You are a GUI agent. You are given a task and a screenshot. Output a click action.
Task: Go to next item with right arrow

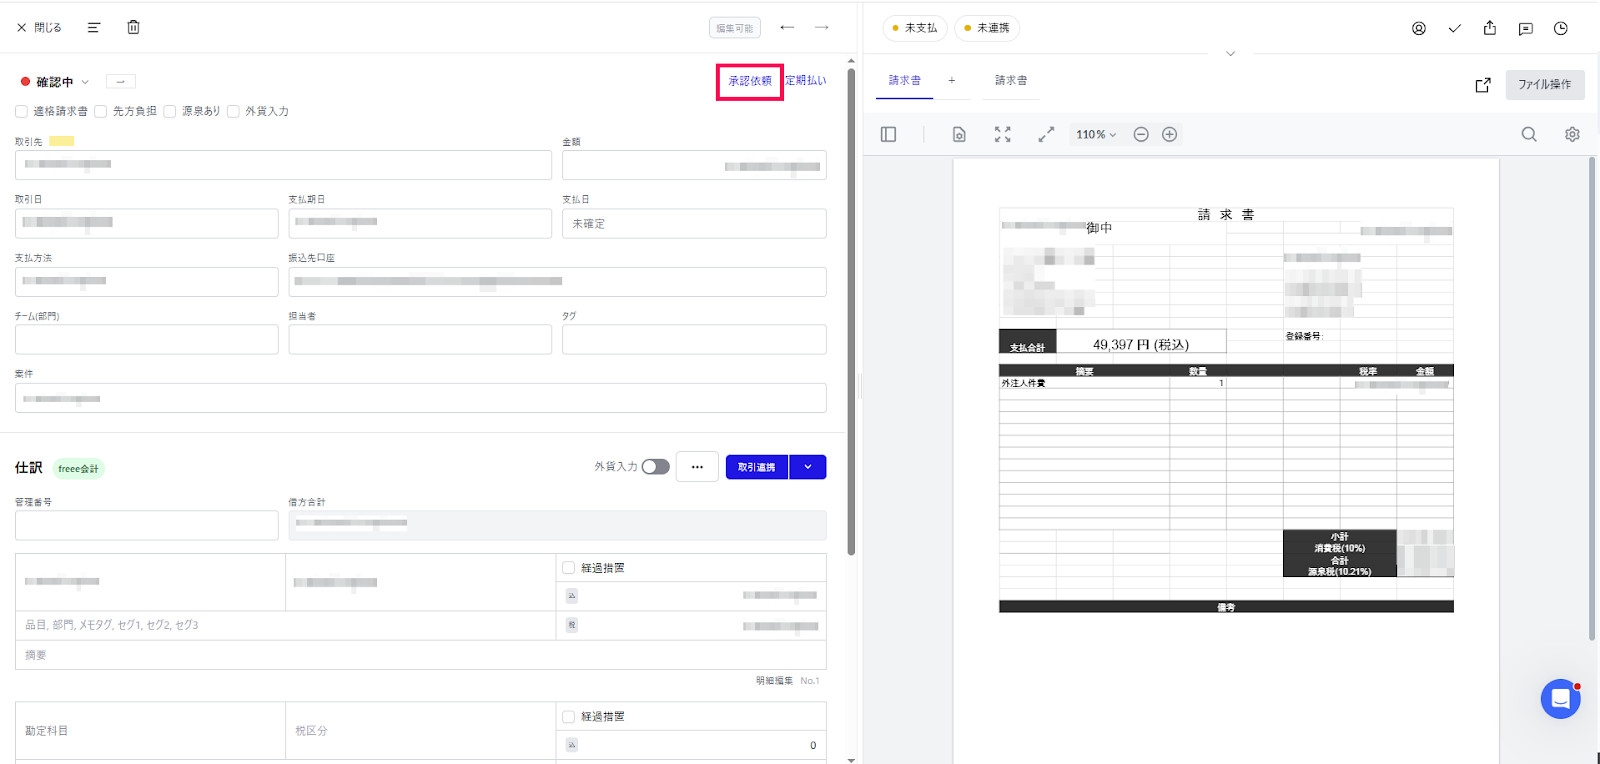point(822,27)
